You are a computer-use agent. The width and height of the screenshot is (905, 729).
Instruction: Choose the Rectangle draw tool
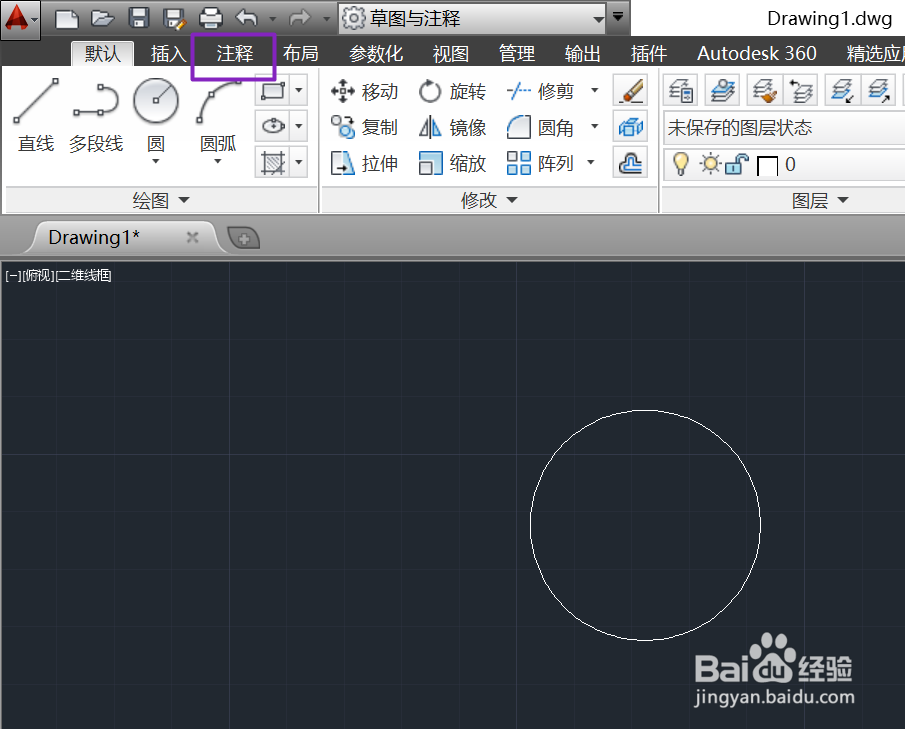[x=273, y=91]
